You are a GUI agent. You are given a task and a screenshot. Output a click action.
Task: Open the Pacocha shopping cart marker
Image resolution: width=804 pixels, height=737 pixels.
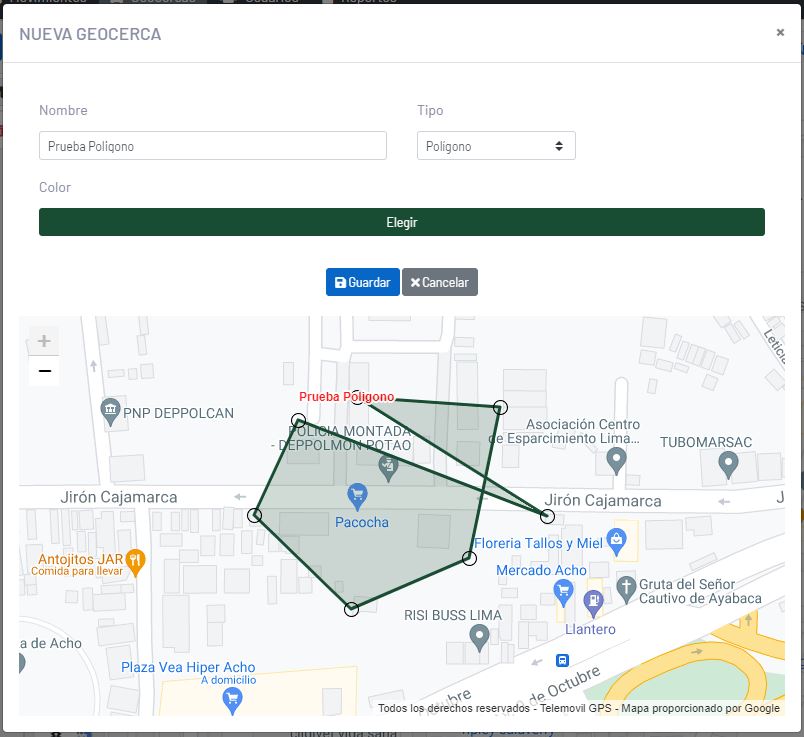[x=357, y=497]
